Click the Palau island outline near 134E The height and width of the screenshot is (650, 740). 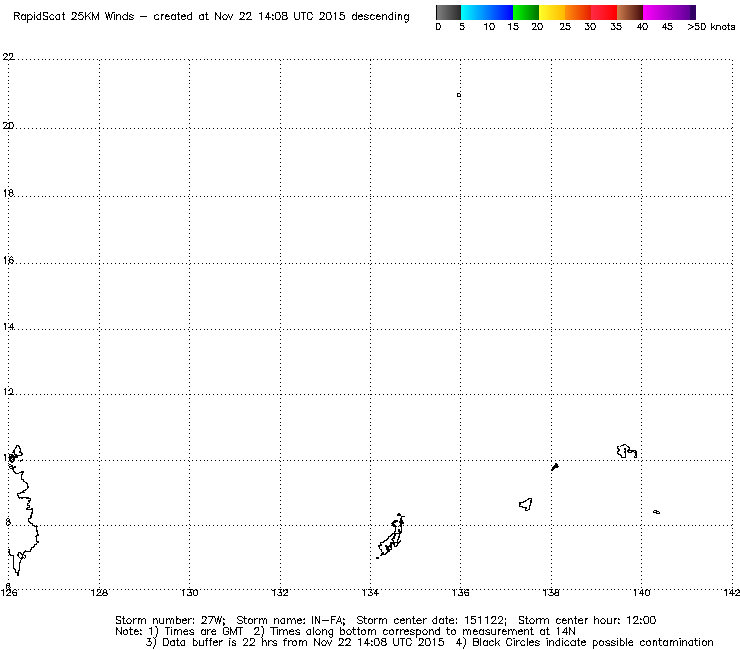click(x=391, y=537)
